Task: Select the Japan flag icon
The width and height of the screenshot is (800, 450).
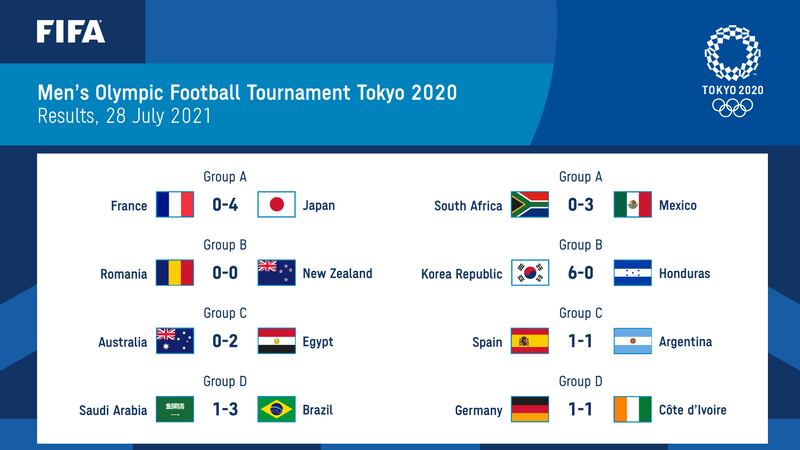Action: (x=277, y=205)
